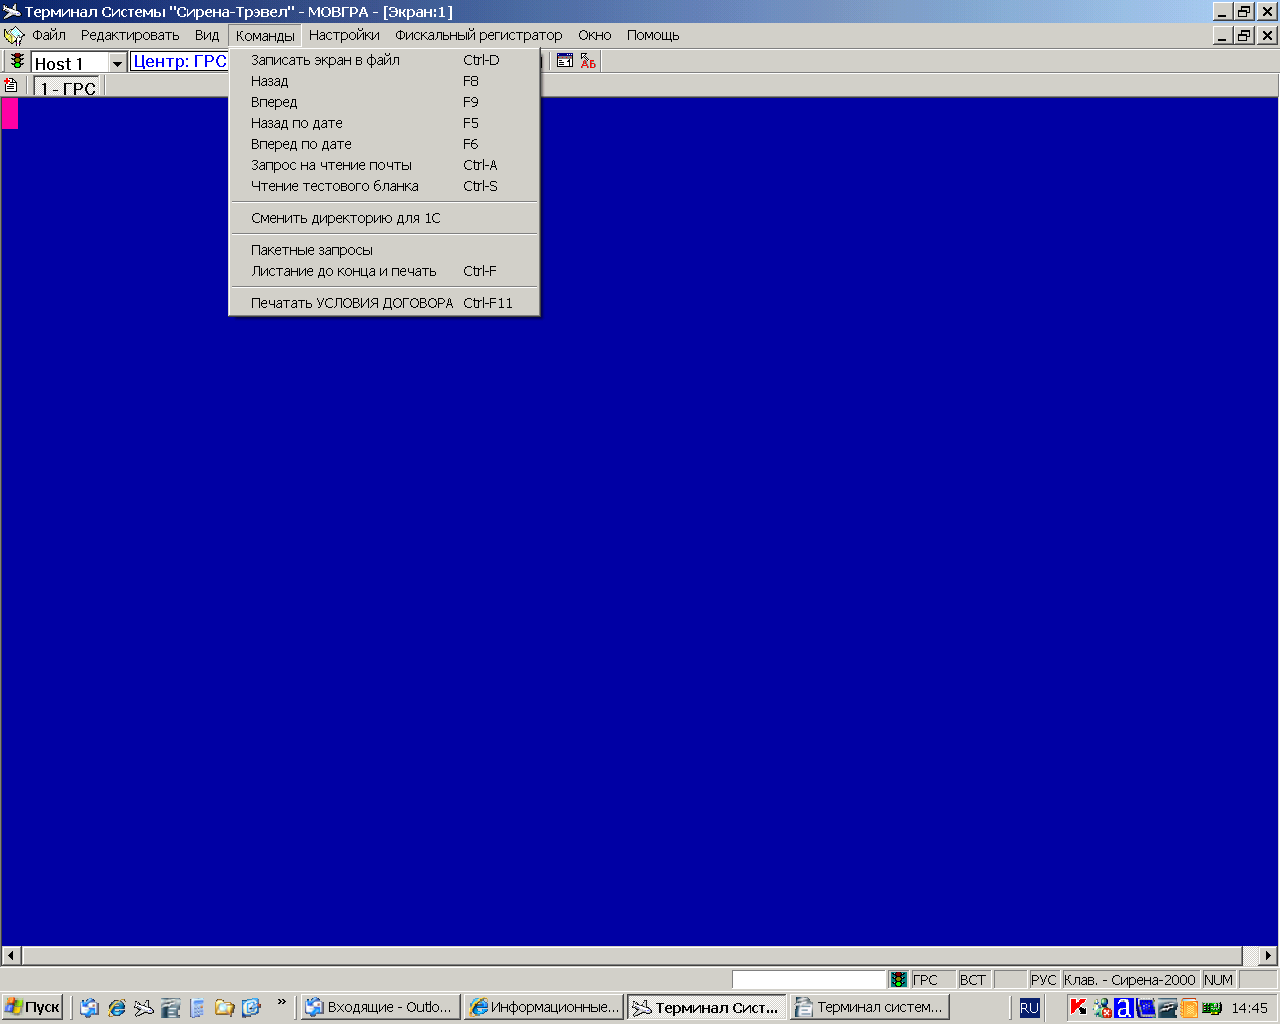Image resolution: width=1280 pixels, height=1024 pixels.
Task: Select Чтение тестового бланка
Action: point(385,186)
